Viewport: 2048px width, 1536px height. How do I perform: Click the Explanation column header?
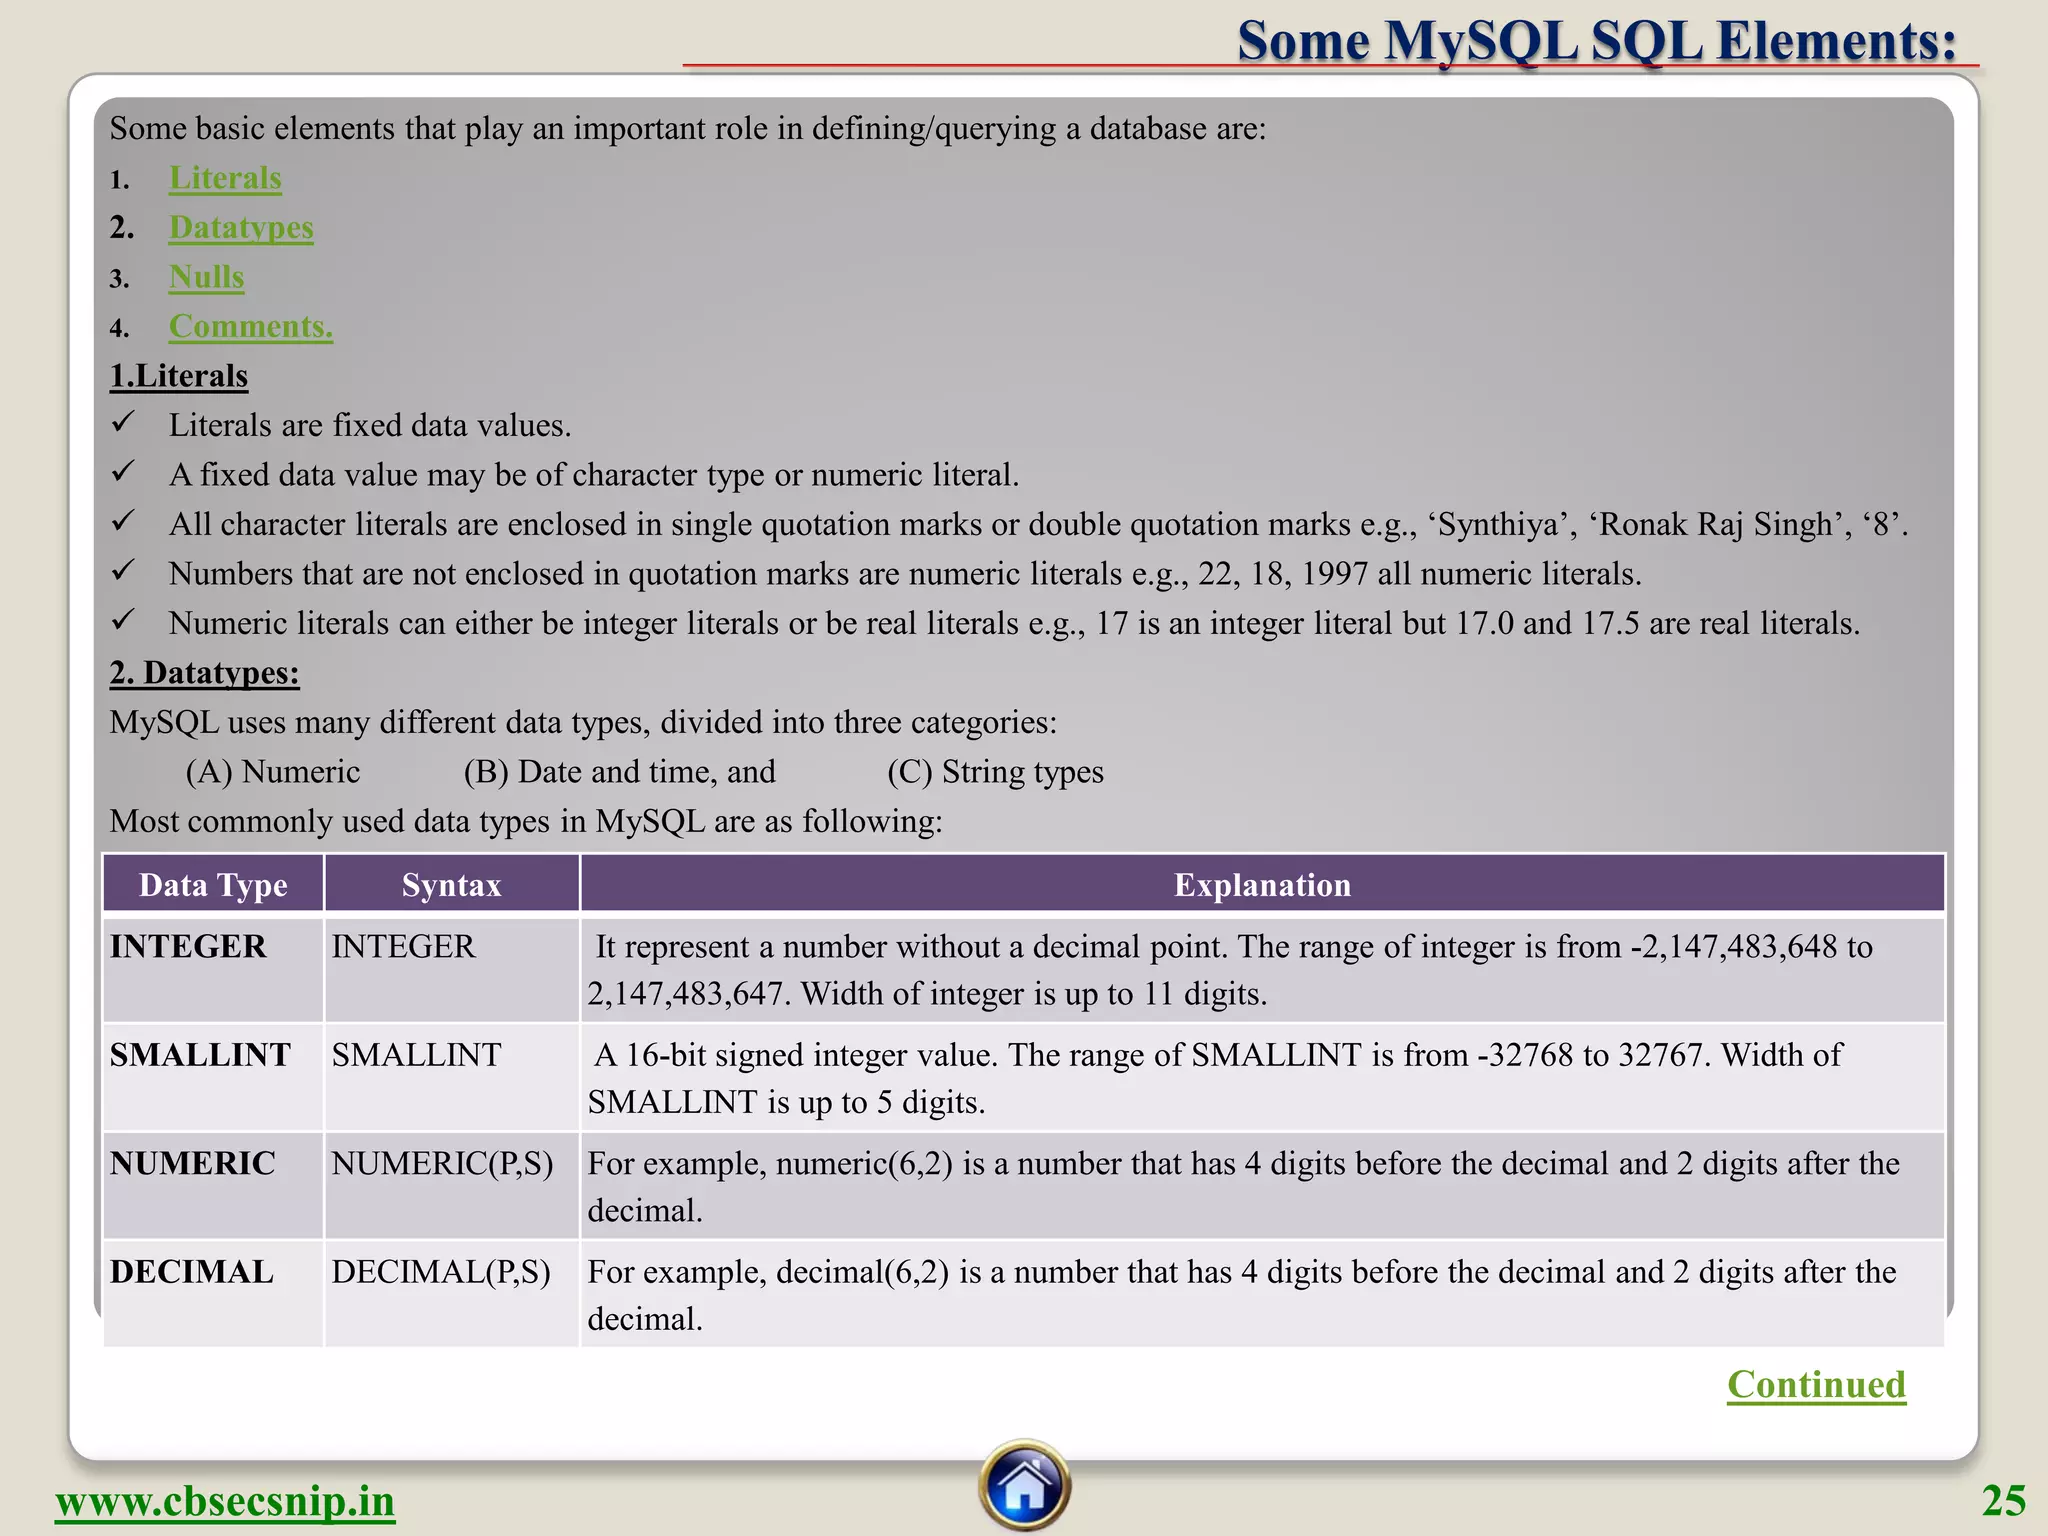click(1262, 885)
